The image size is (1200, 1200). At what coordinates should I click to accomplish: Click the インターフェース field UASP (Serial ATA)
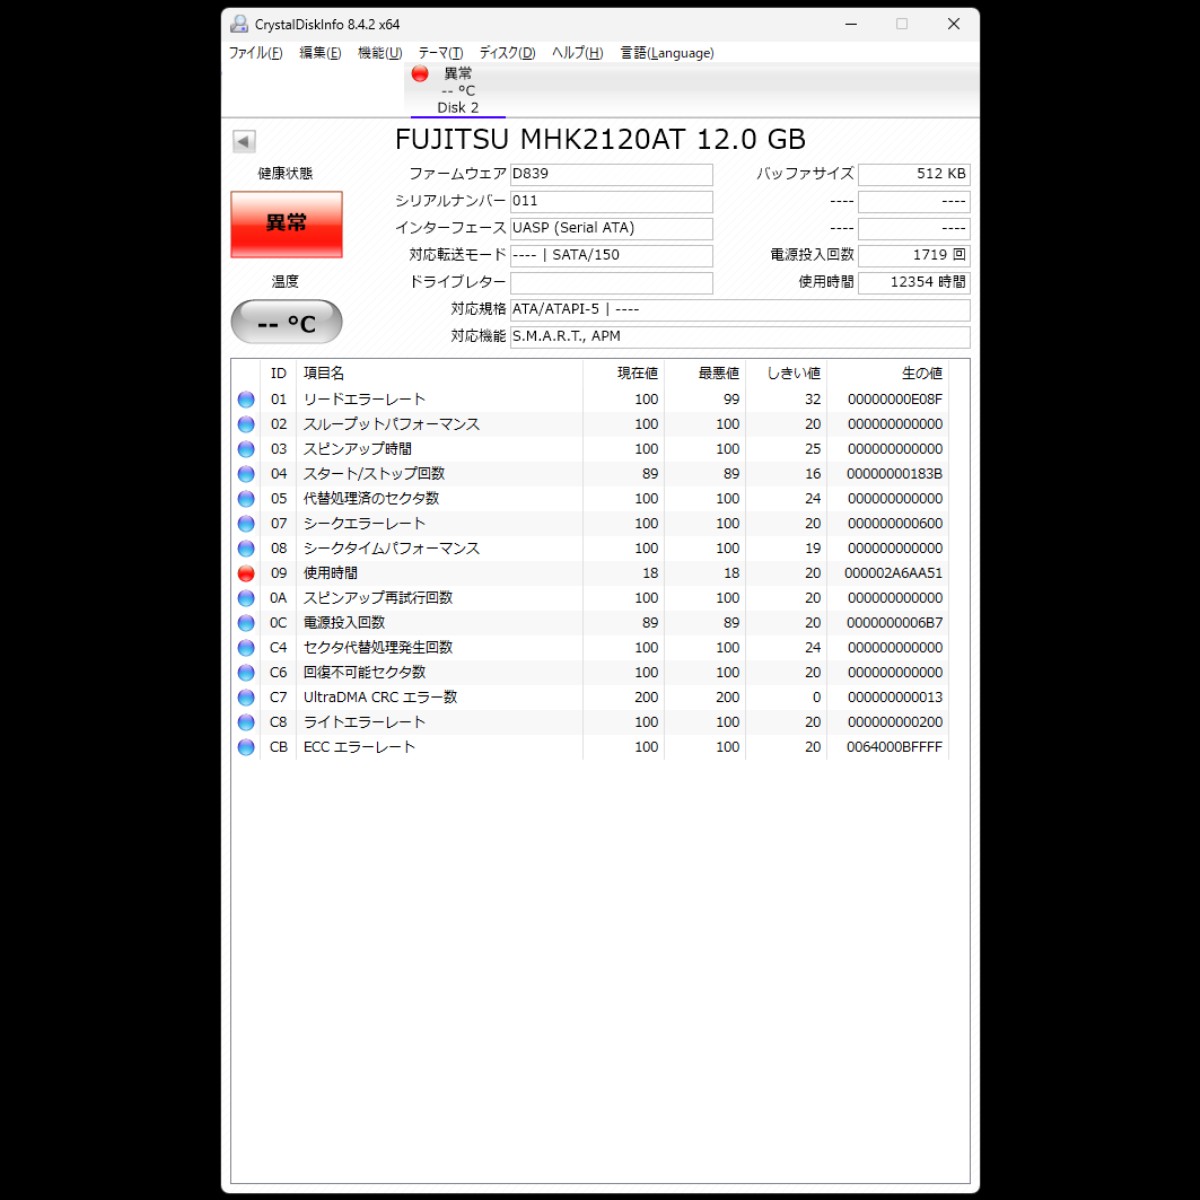[611, 228]
